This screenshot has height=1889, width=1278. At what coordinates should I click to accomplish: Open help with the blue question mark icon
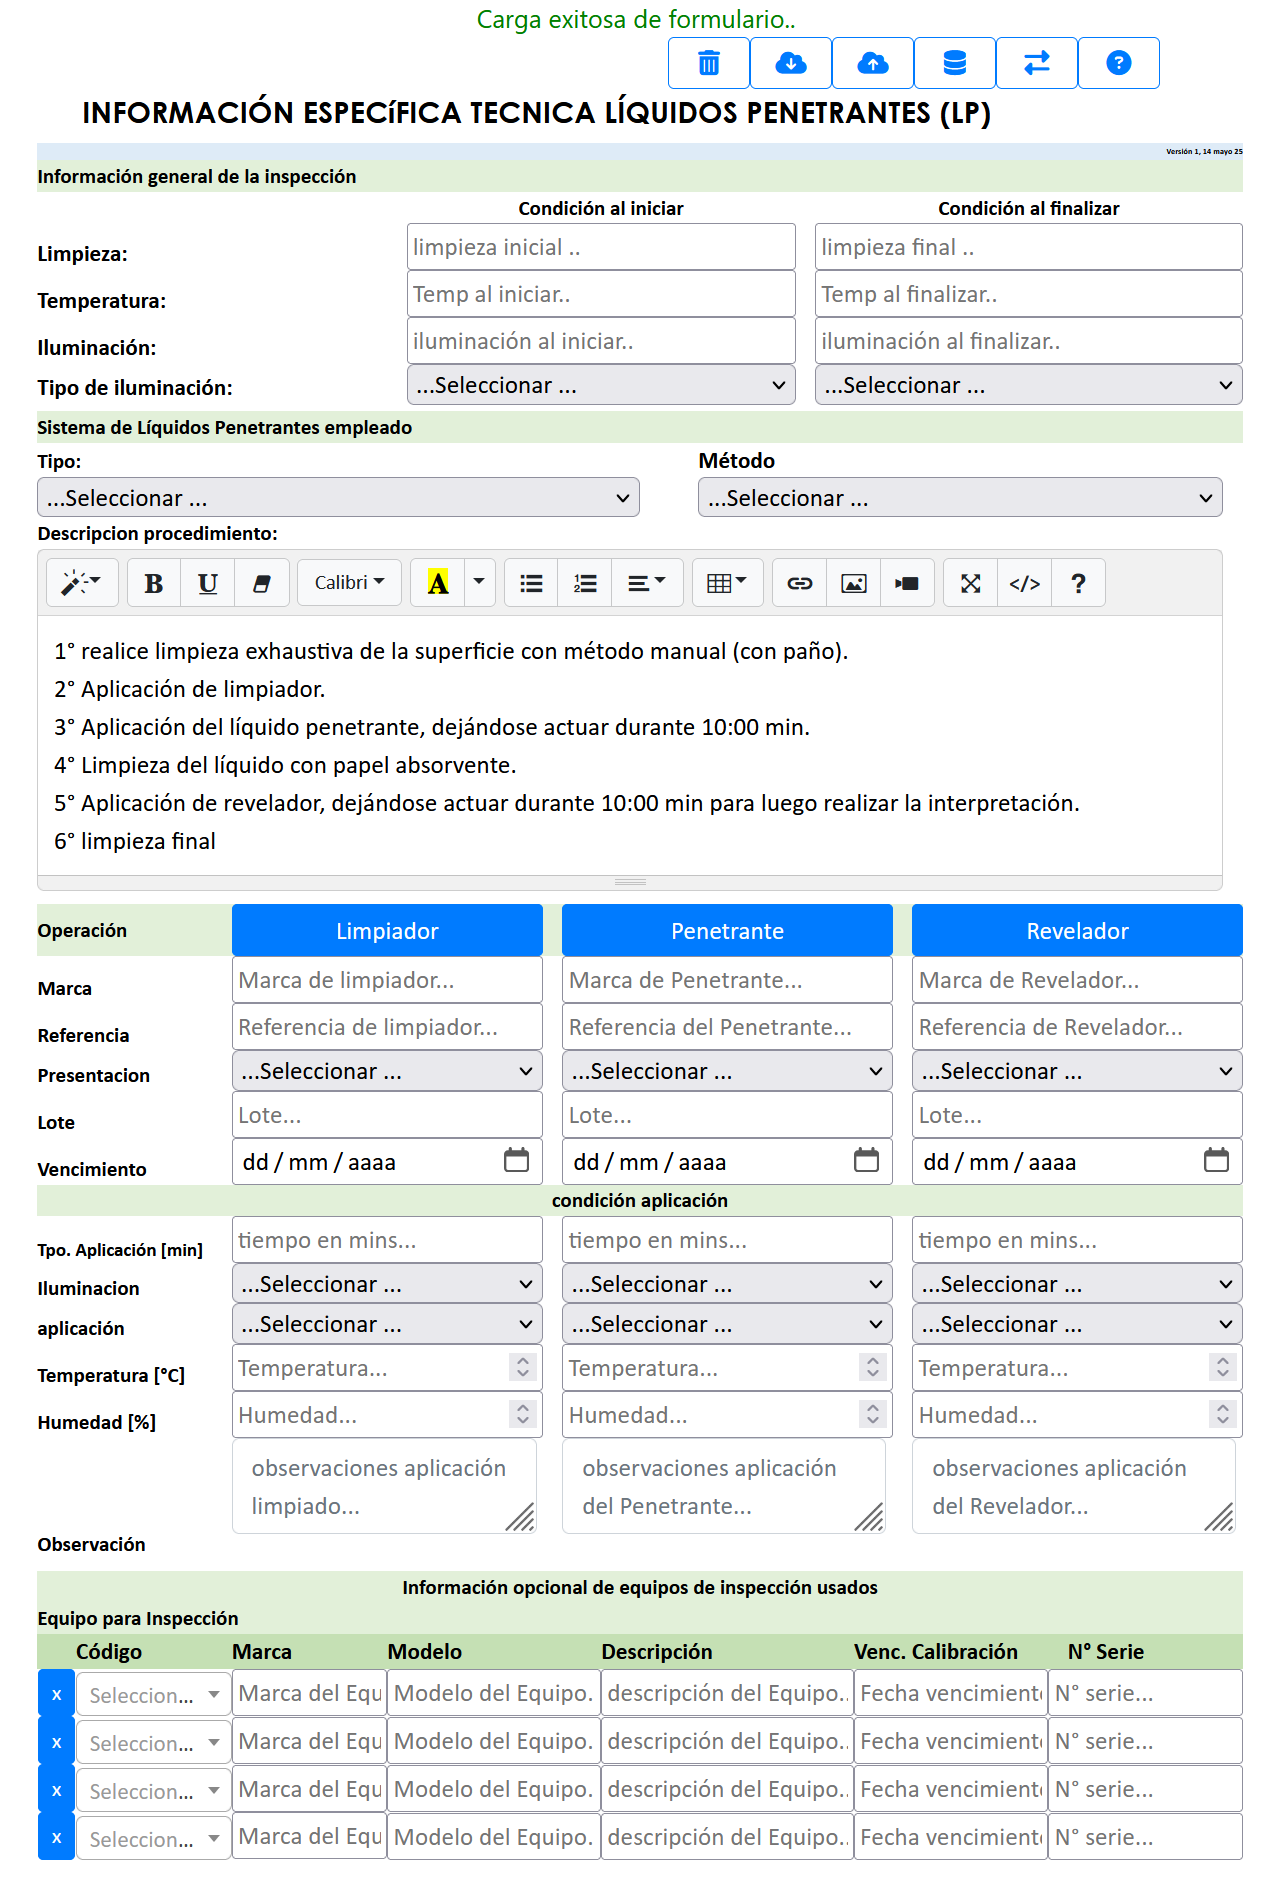[1119, 63]
